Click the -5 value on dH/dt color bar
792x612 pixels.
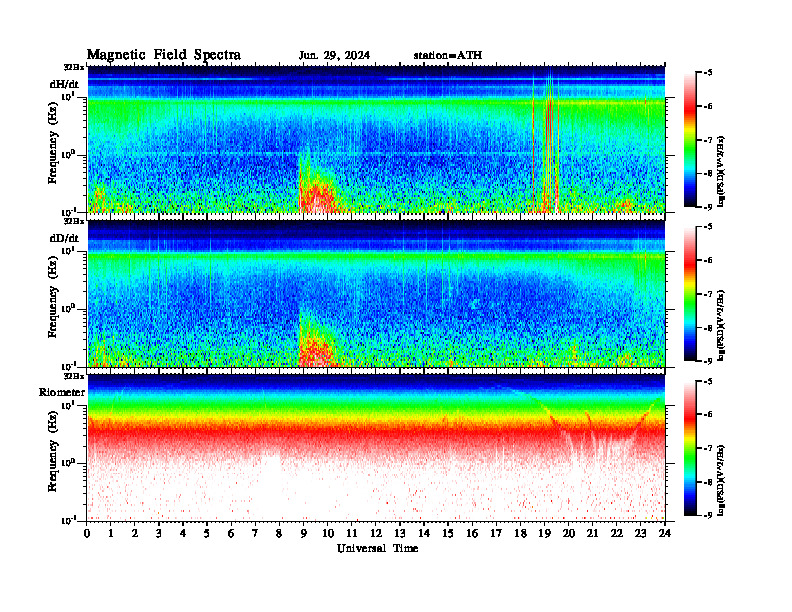point(708,73)
